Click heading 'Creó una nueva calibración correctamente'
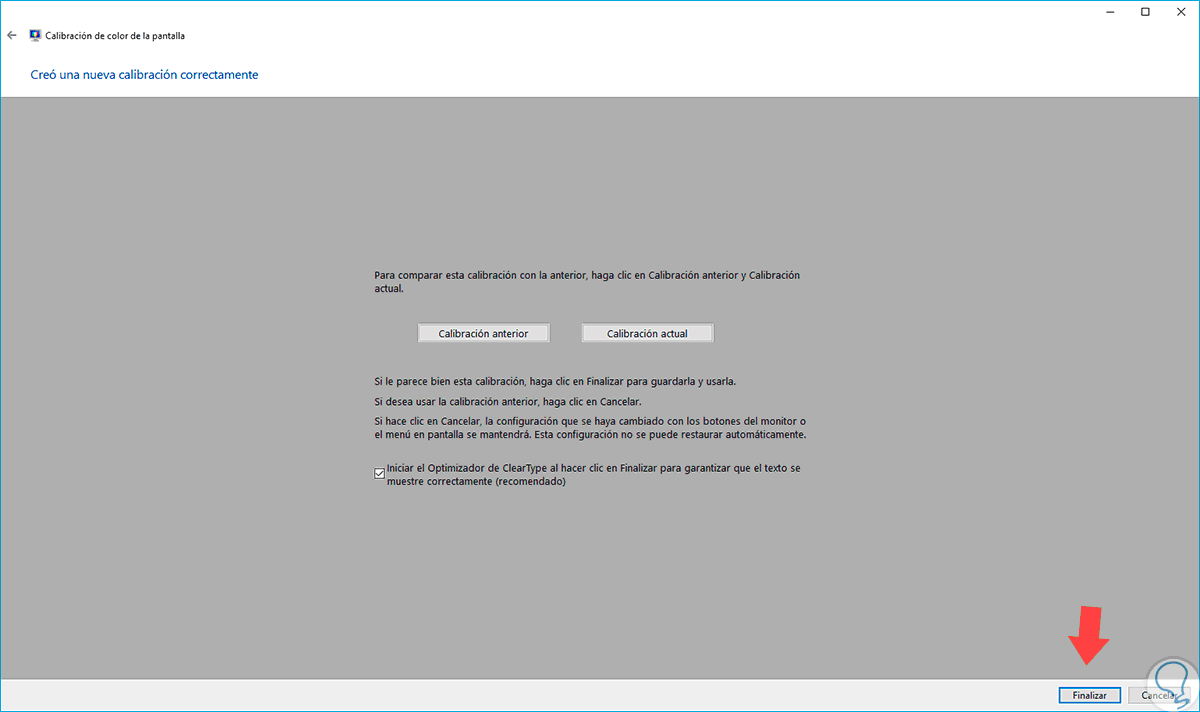The height and width of the screenshot is (712, 1200). tap(145, 75)
